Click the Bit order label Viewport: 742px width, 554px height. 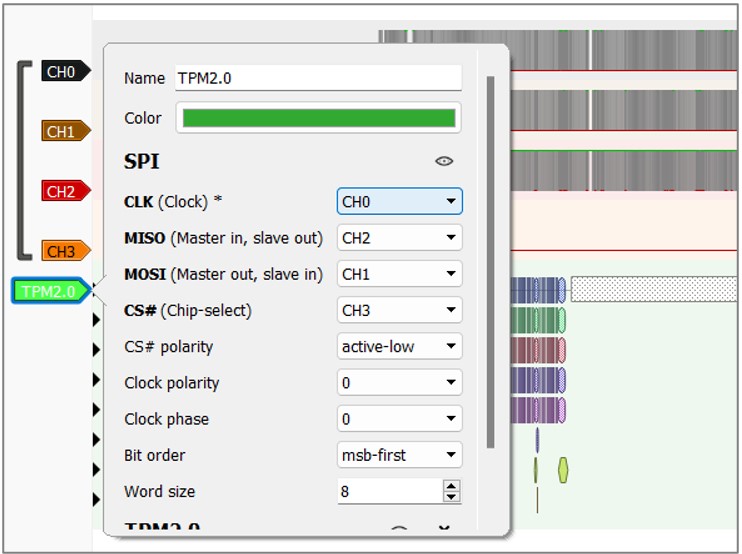point(154,455)
